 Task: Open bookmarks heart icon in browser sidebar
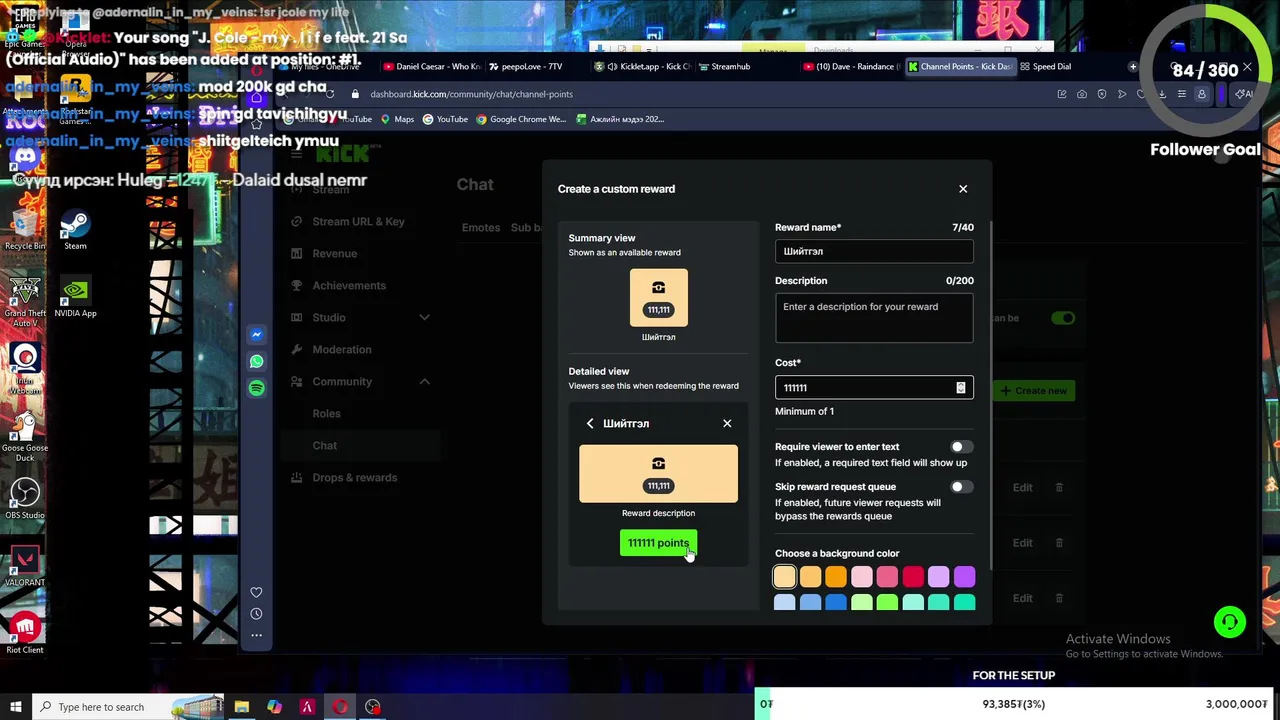pyautogui.click(x=257, y=592)
